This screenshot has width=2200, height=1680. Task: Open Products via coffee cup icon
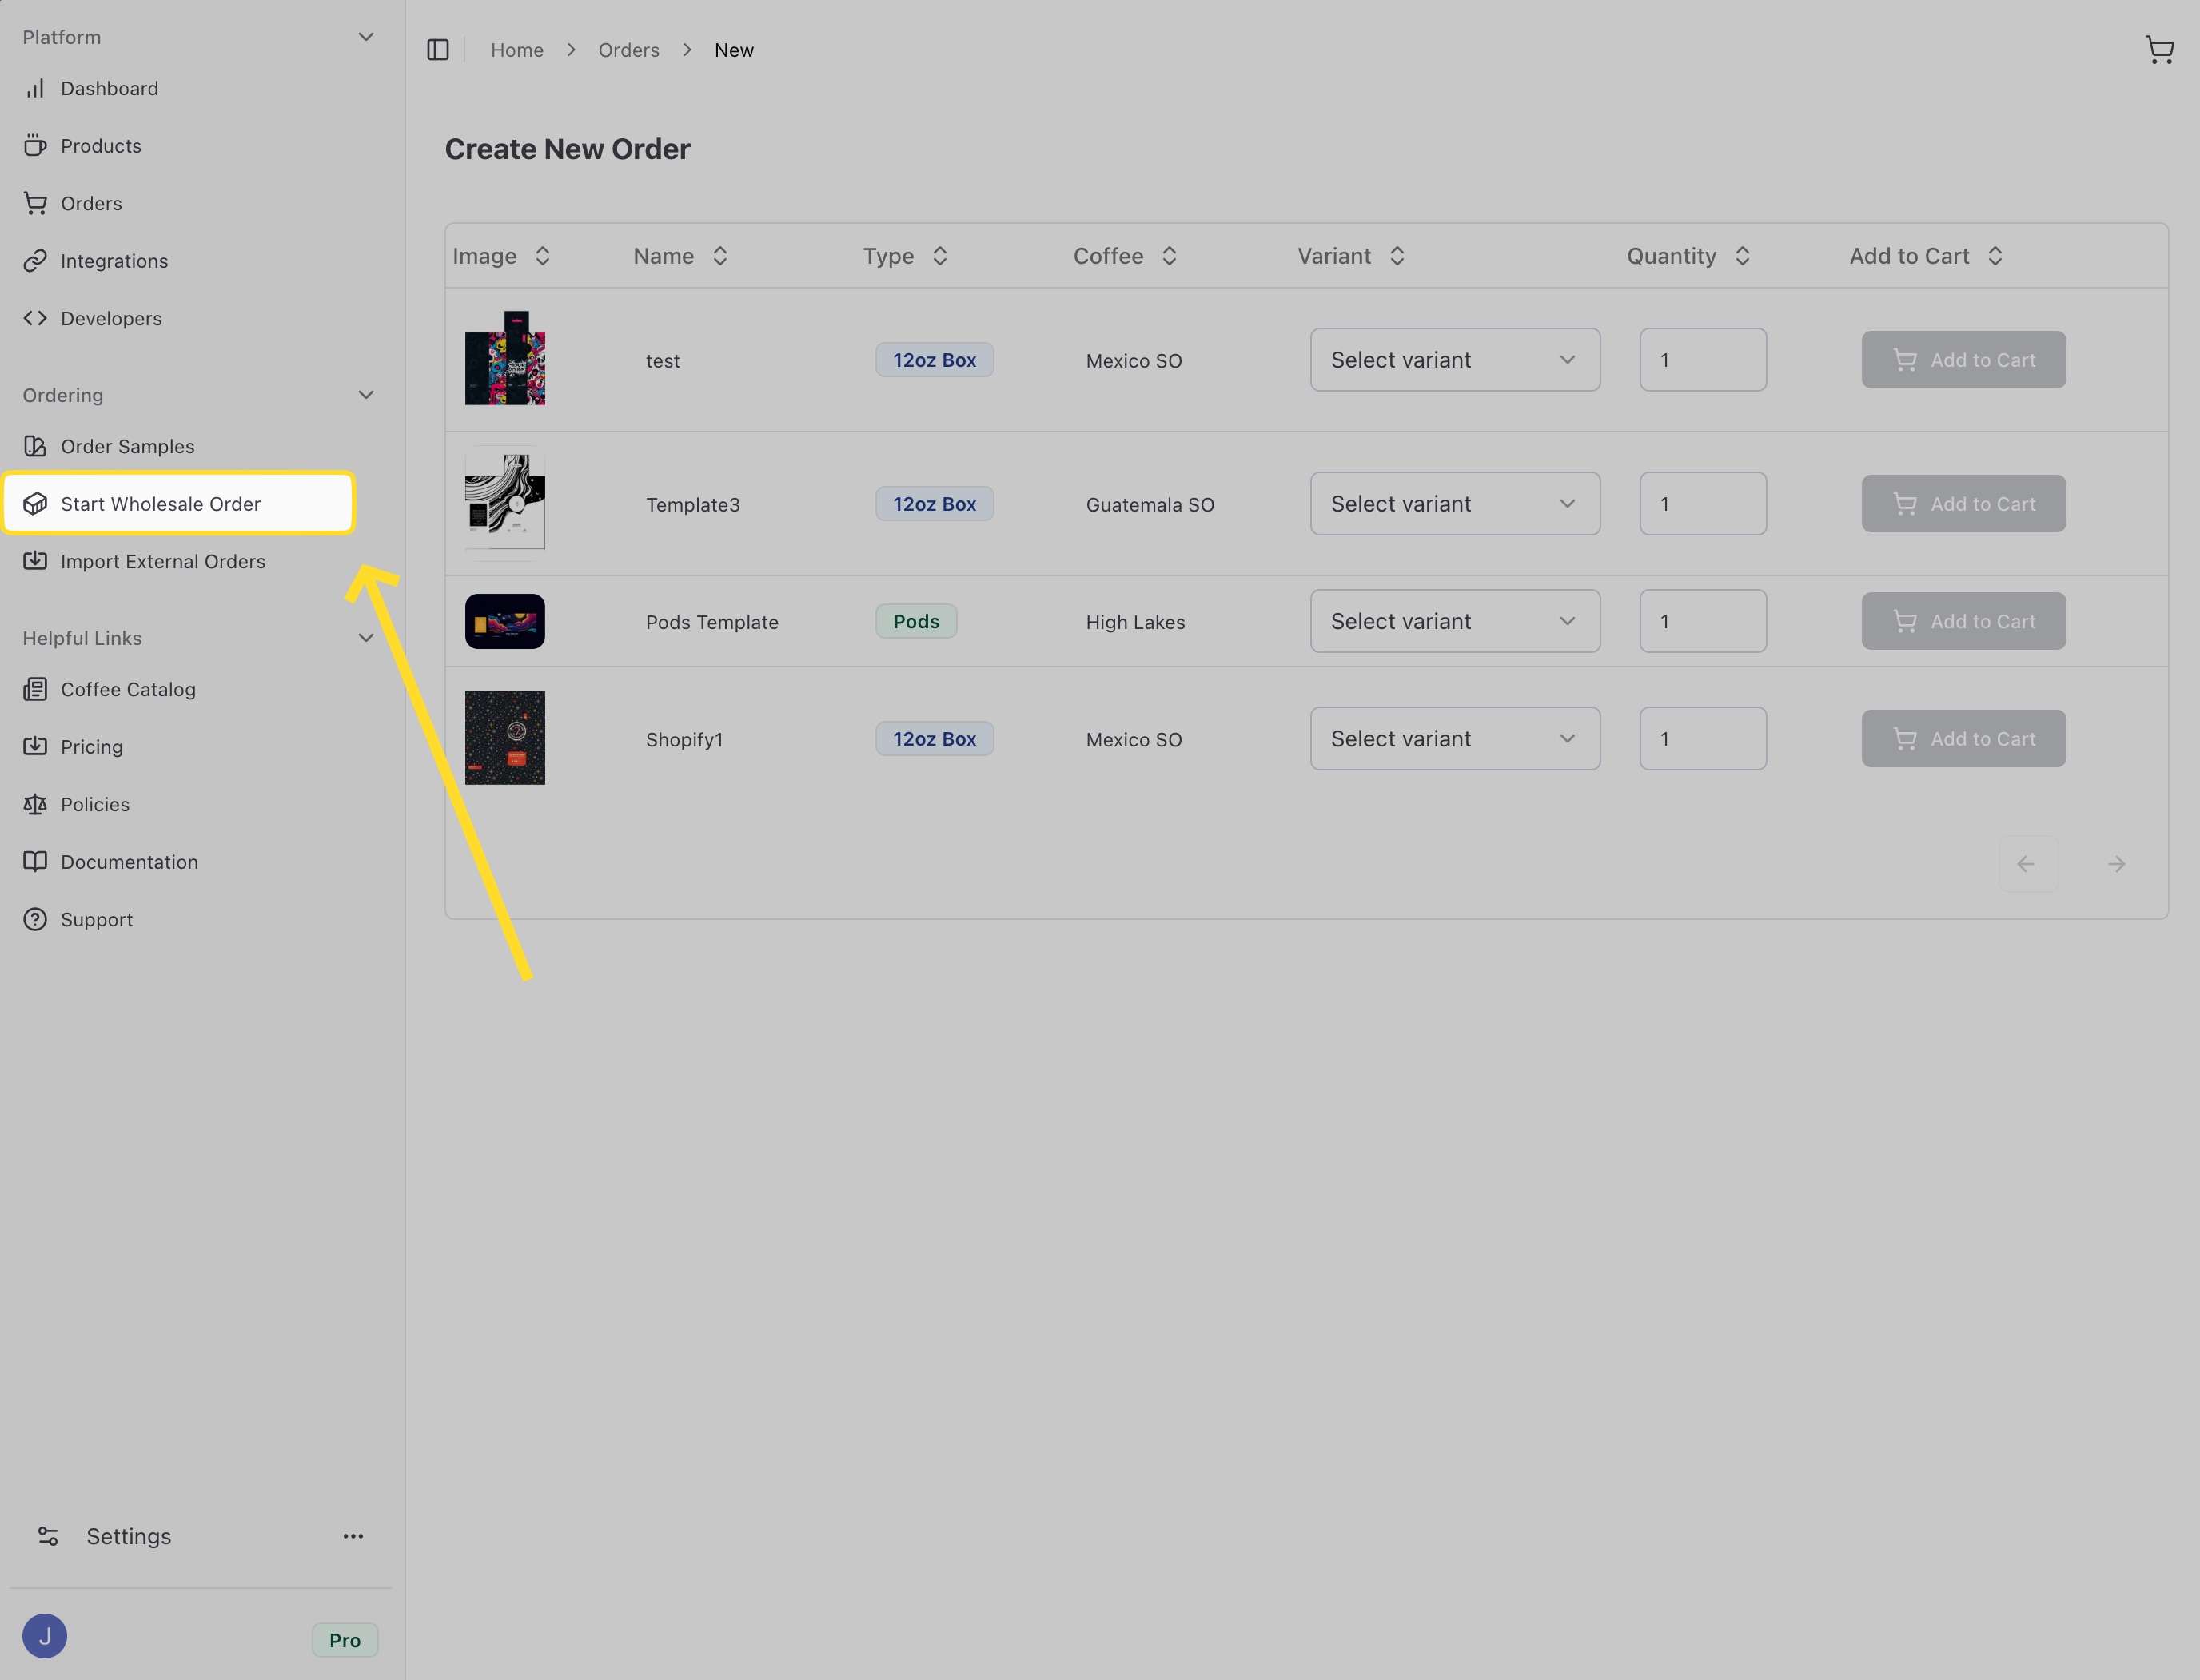35,146
